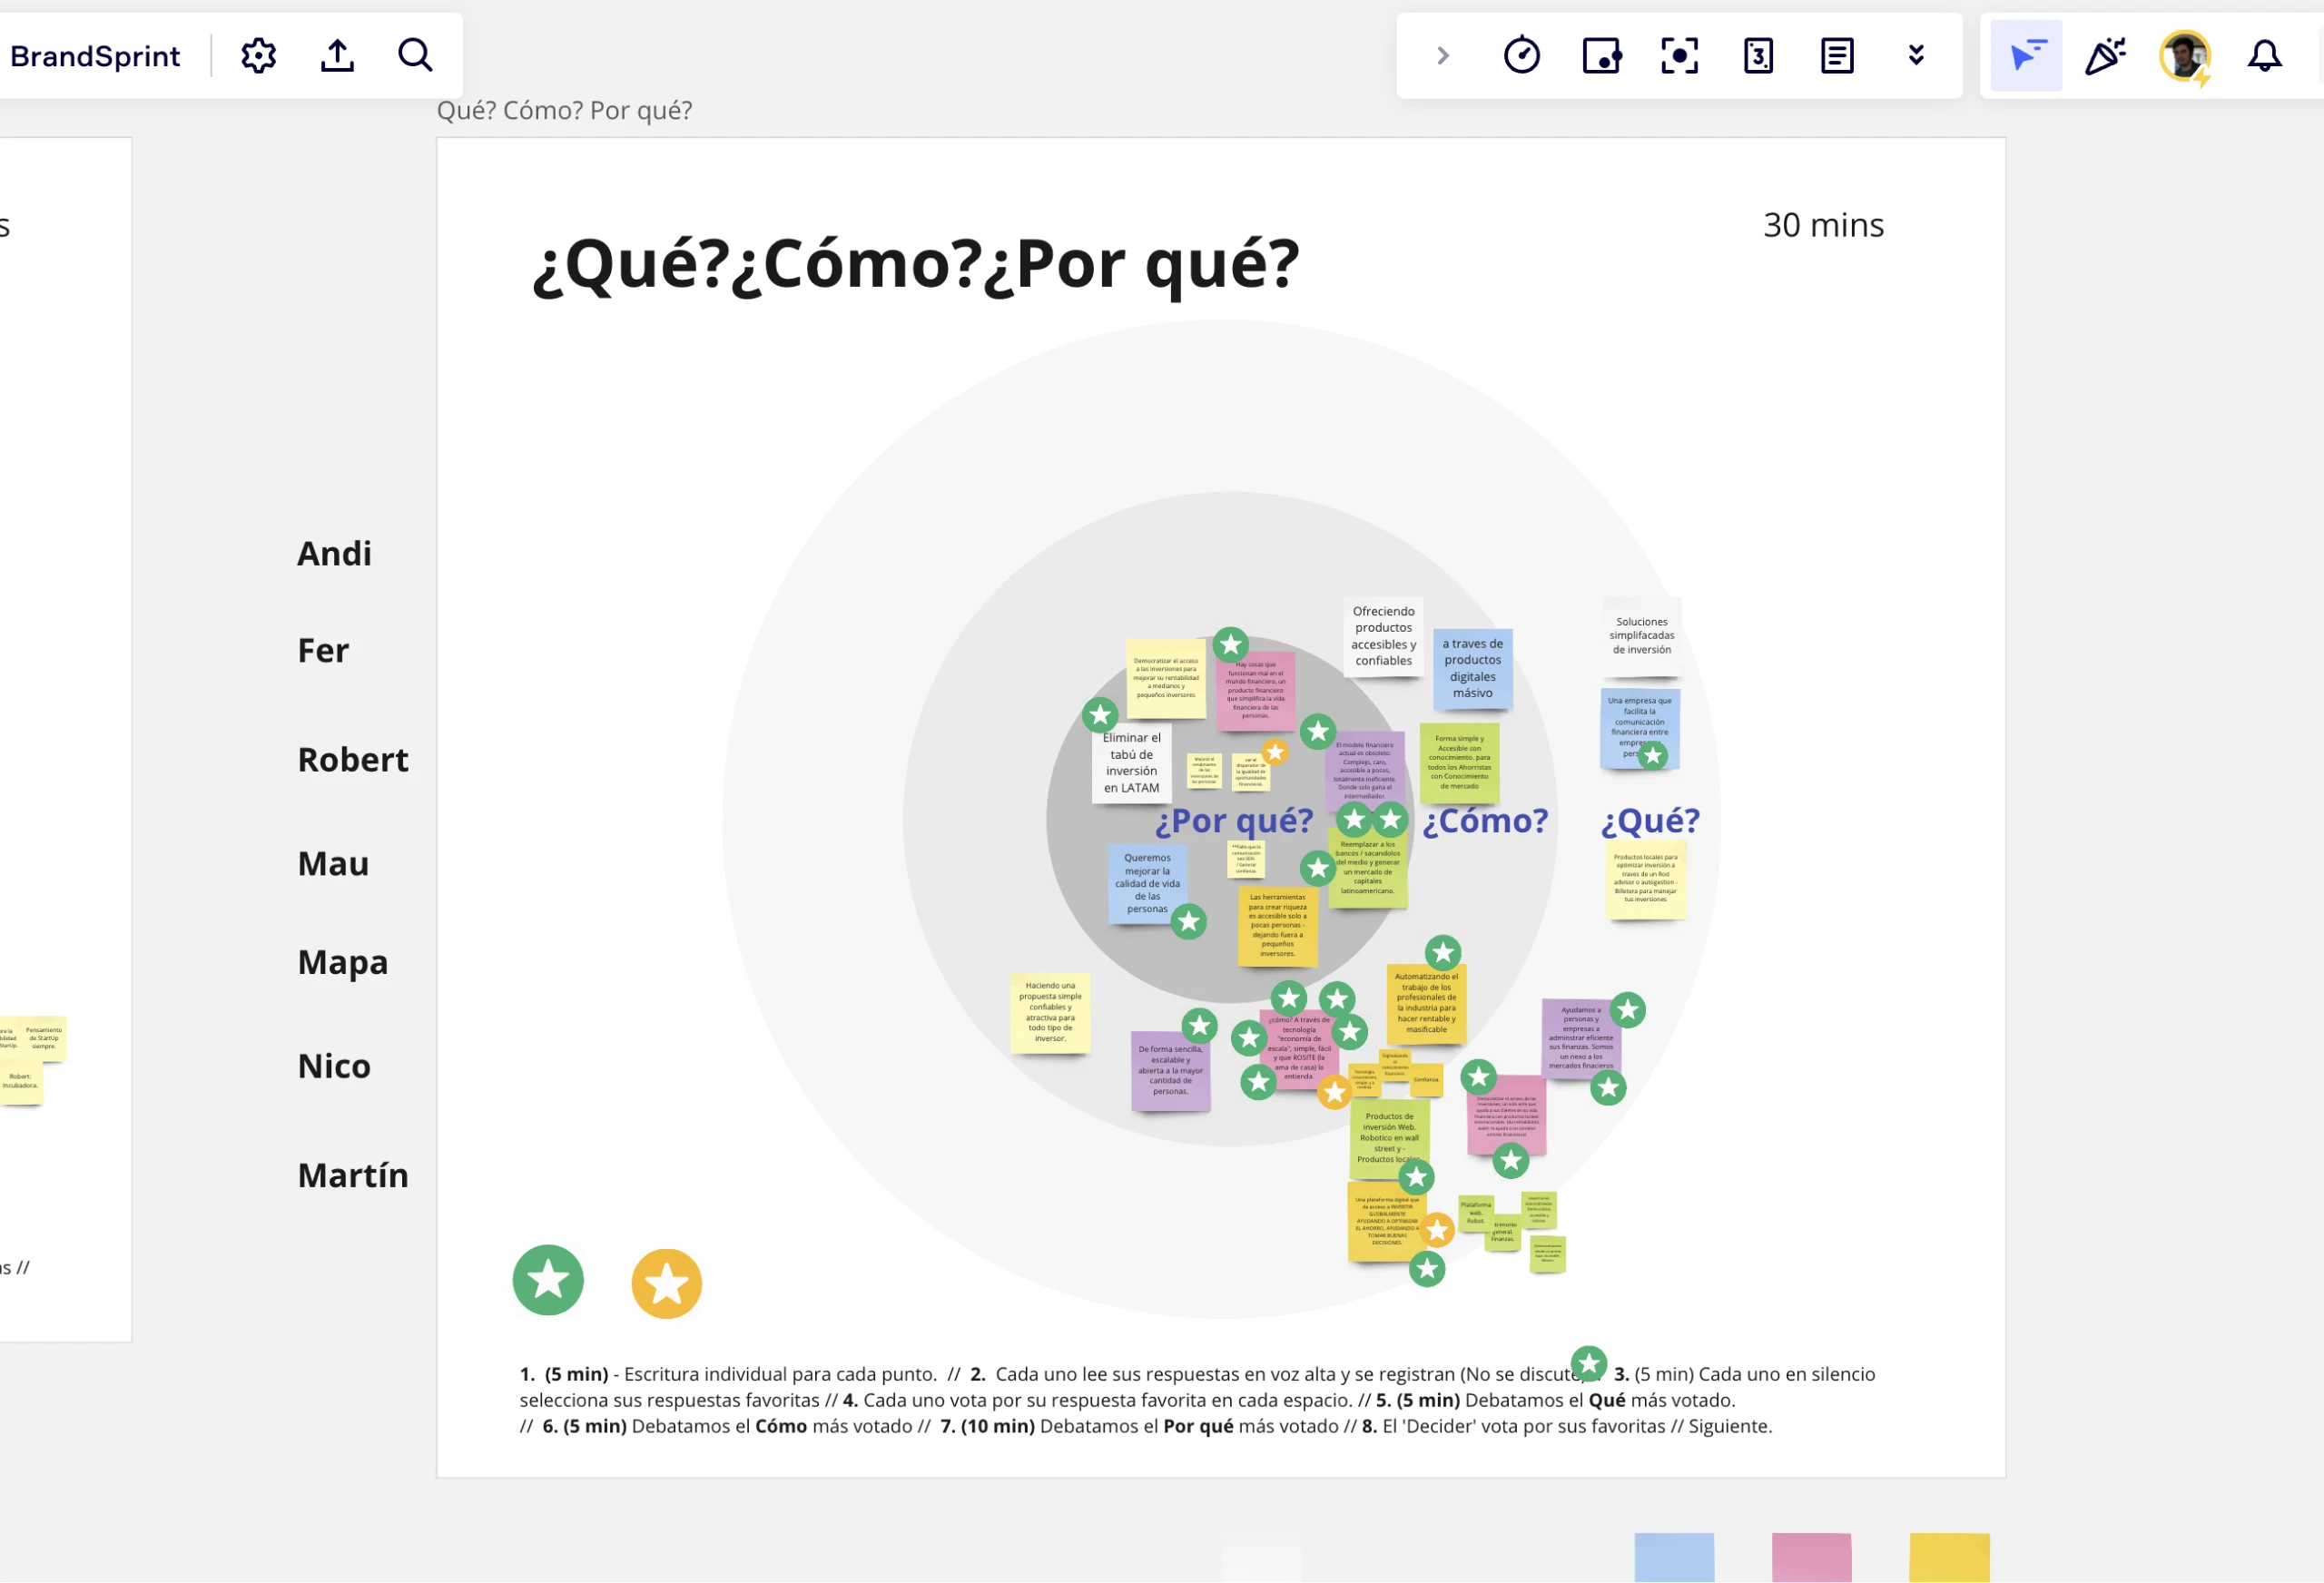Click the '30 mins' duration label

pos(1823,225)
